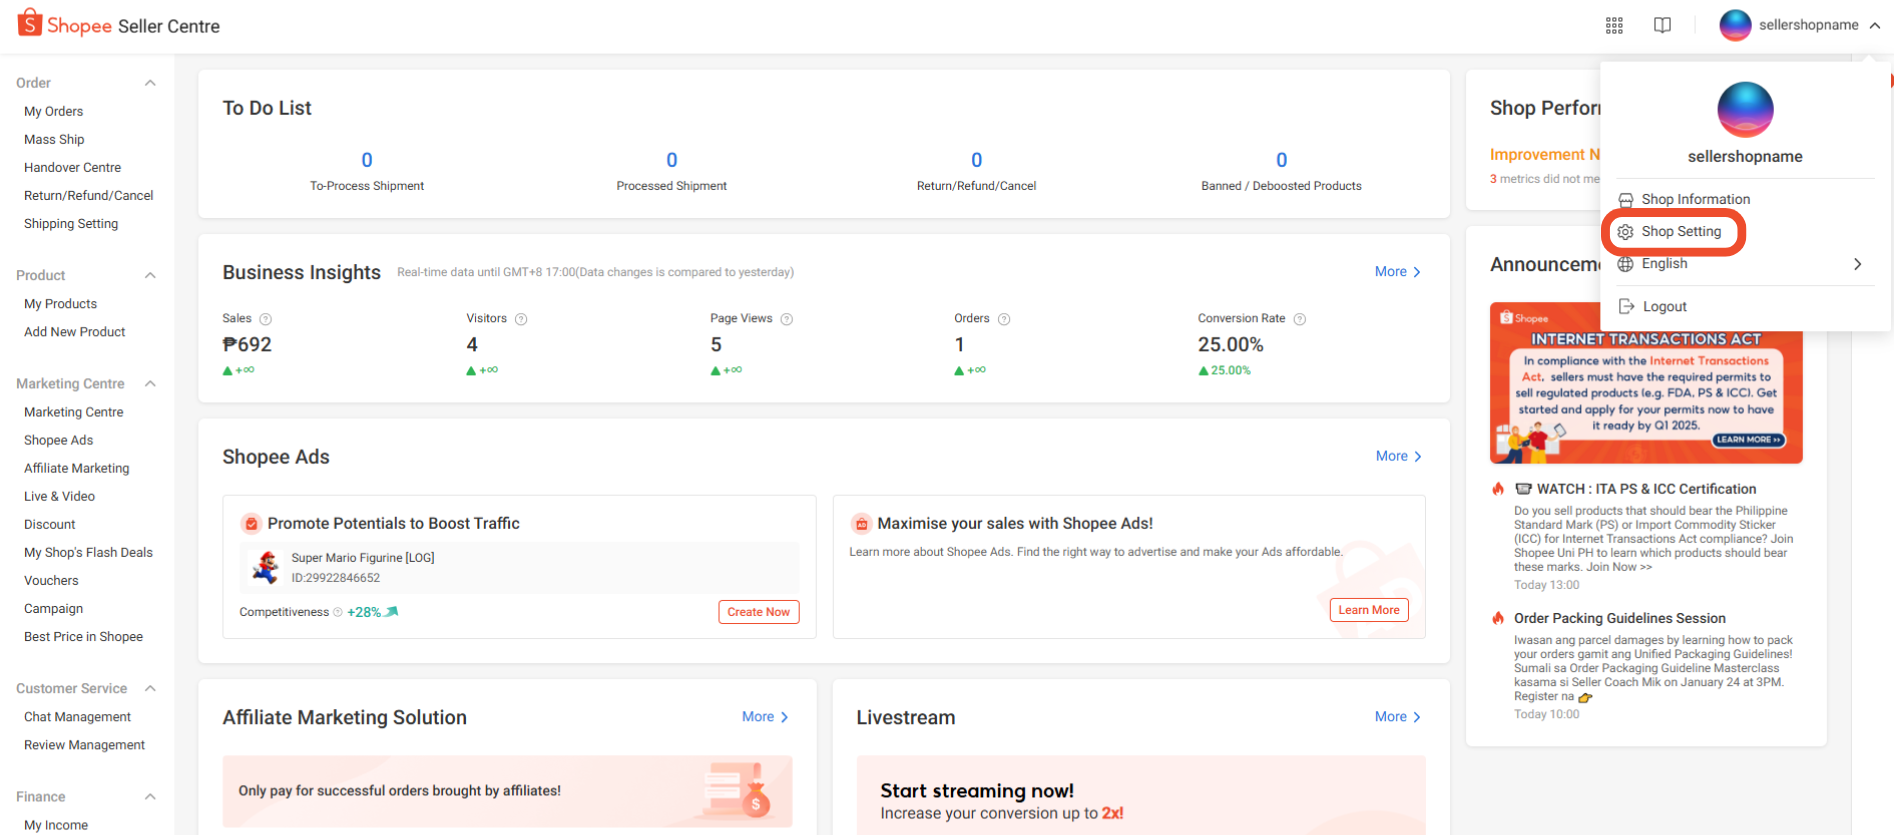The width and height of the screenshot is (1894, 835).
Task: Choose Logout from the account menu
Action: [x=1664, y=307]
